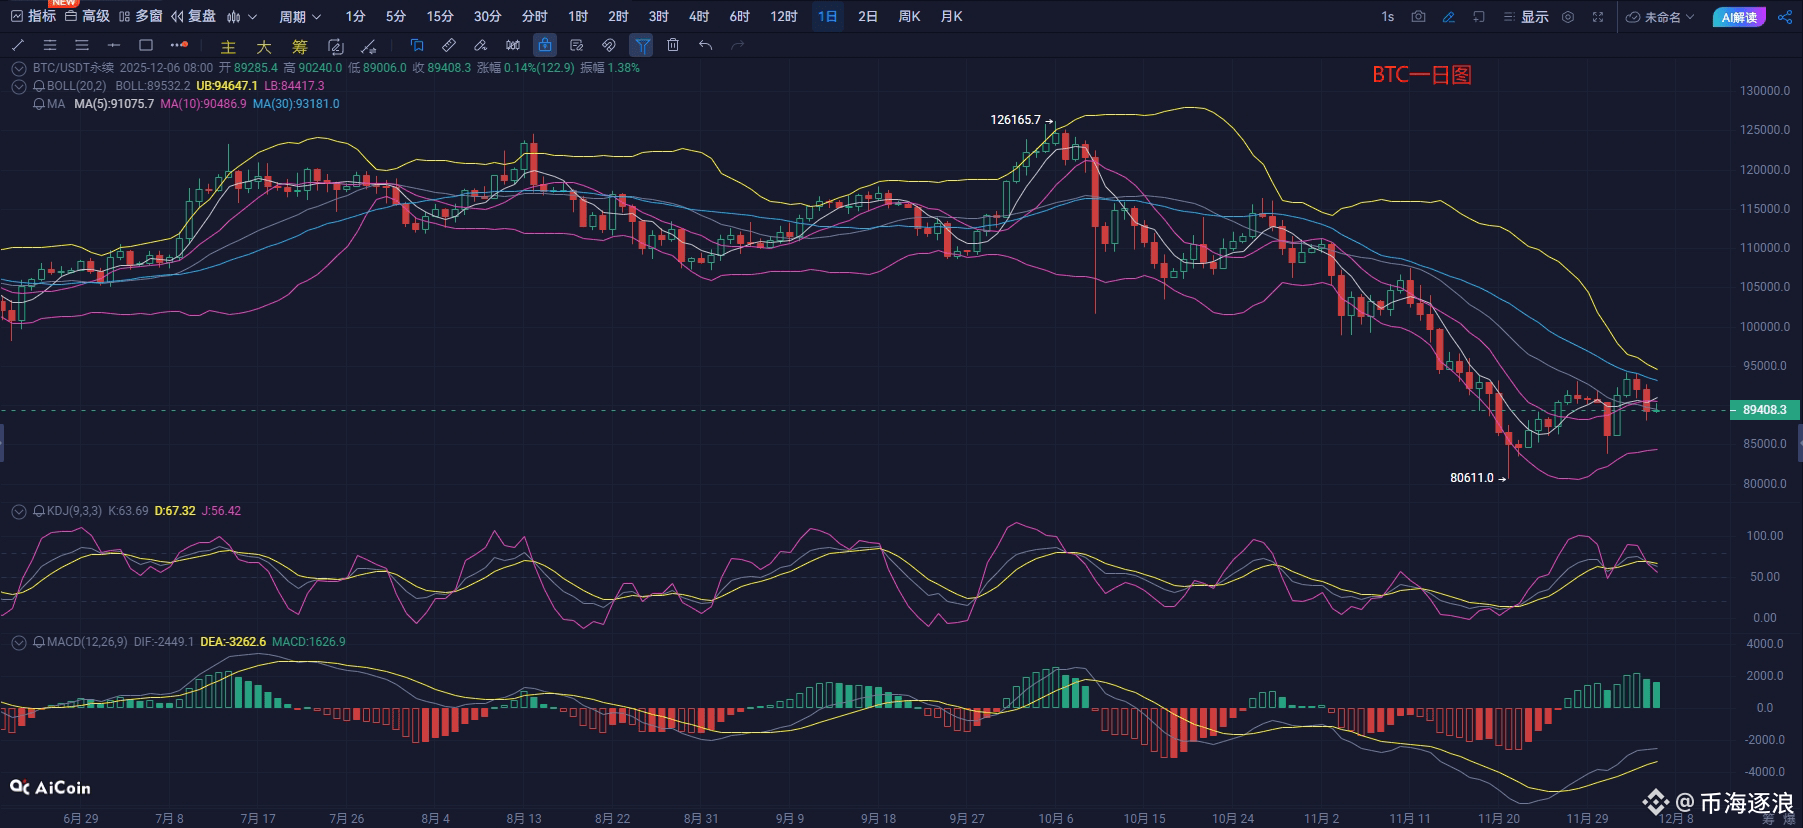Screen dimensions: 1803x828
Task: Click the AI解读 button
Action: click(1739, 17)
